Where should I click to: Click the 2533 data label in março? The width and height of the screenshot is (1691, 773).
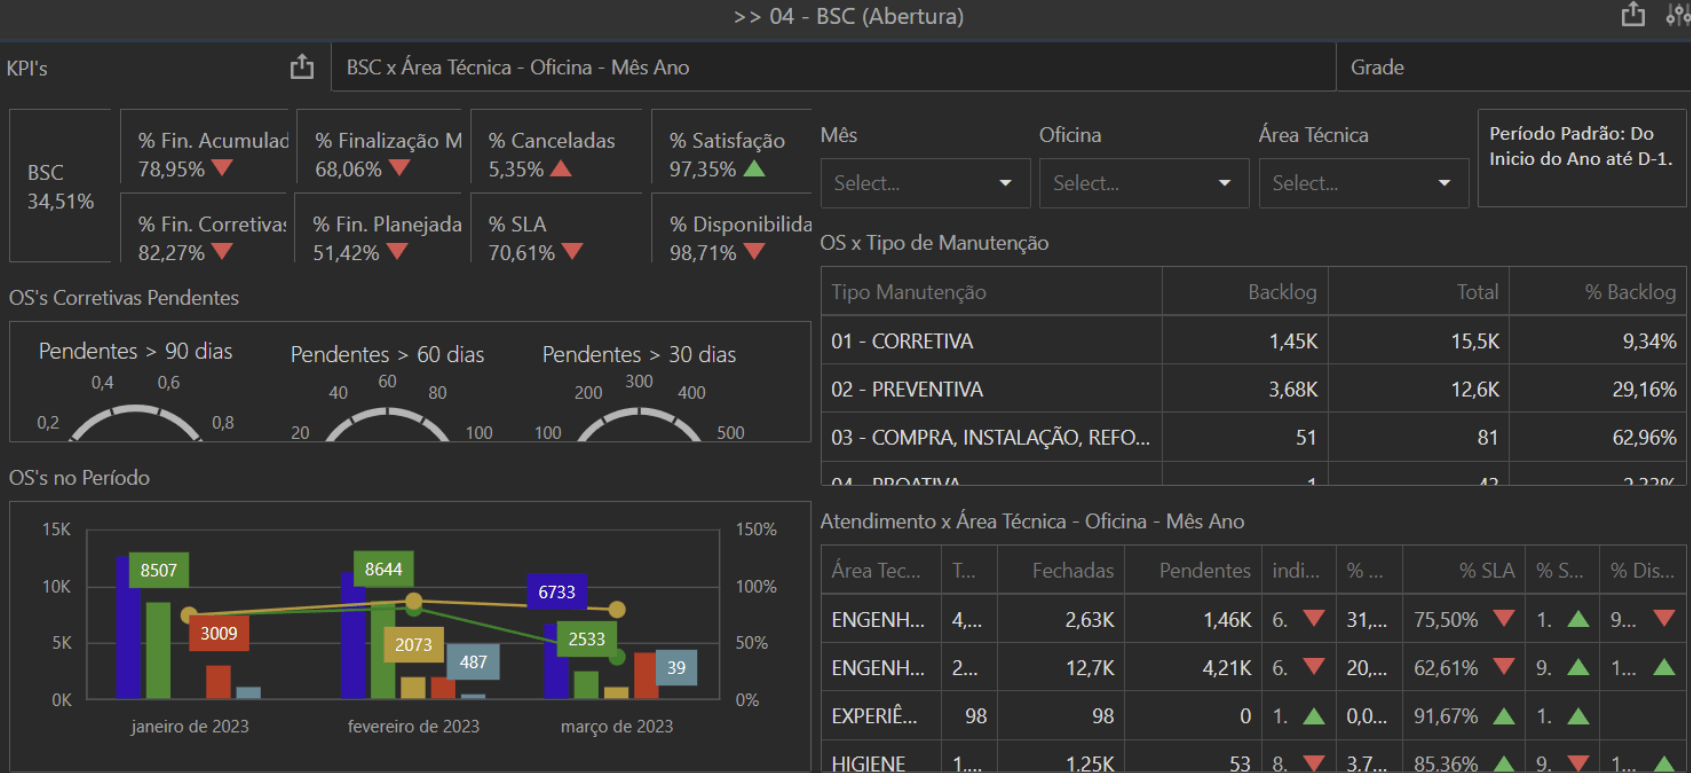587,639
